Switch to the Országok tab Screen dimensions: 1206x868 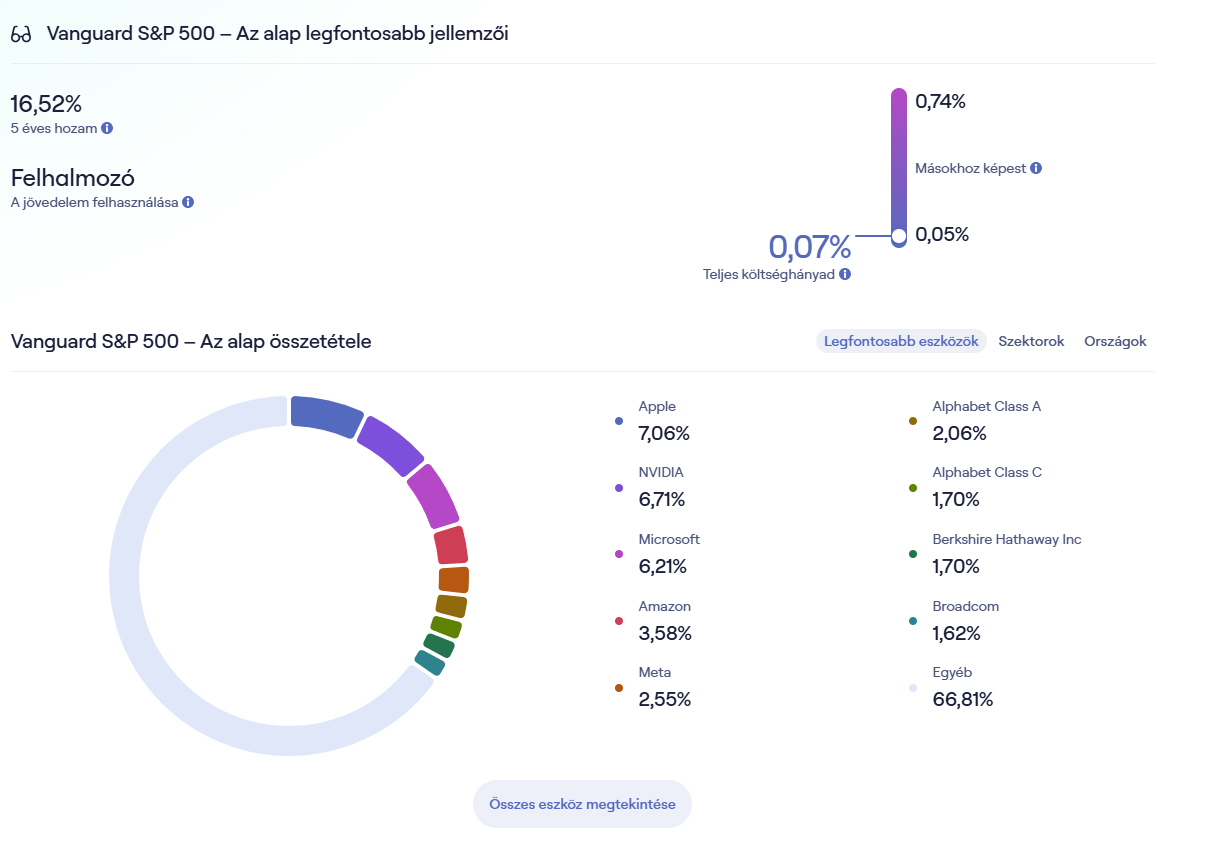[x=1115, y=341]
